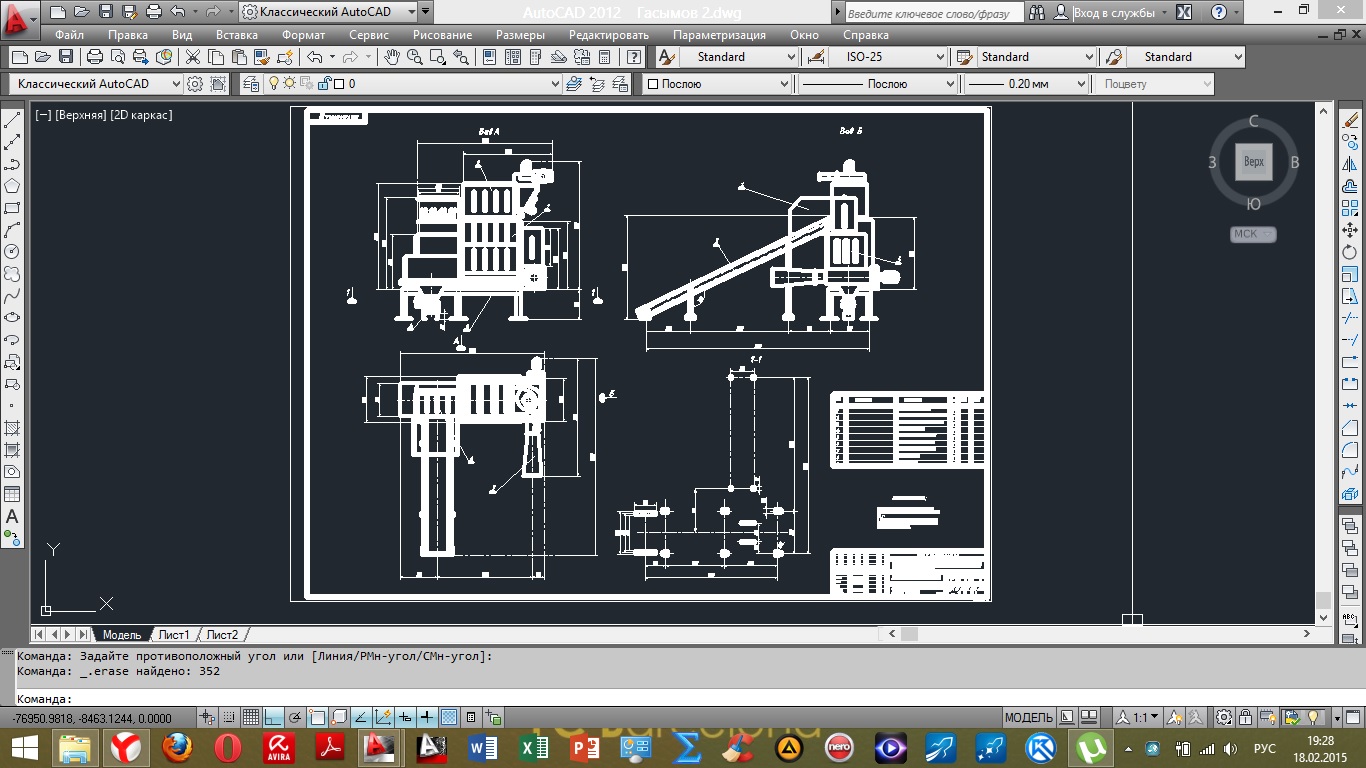
Task: Open Plot Preview in the standard toolbar
Action: pyautogui.click(x=118, y=57)
